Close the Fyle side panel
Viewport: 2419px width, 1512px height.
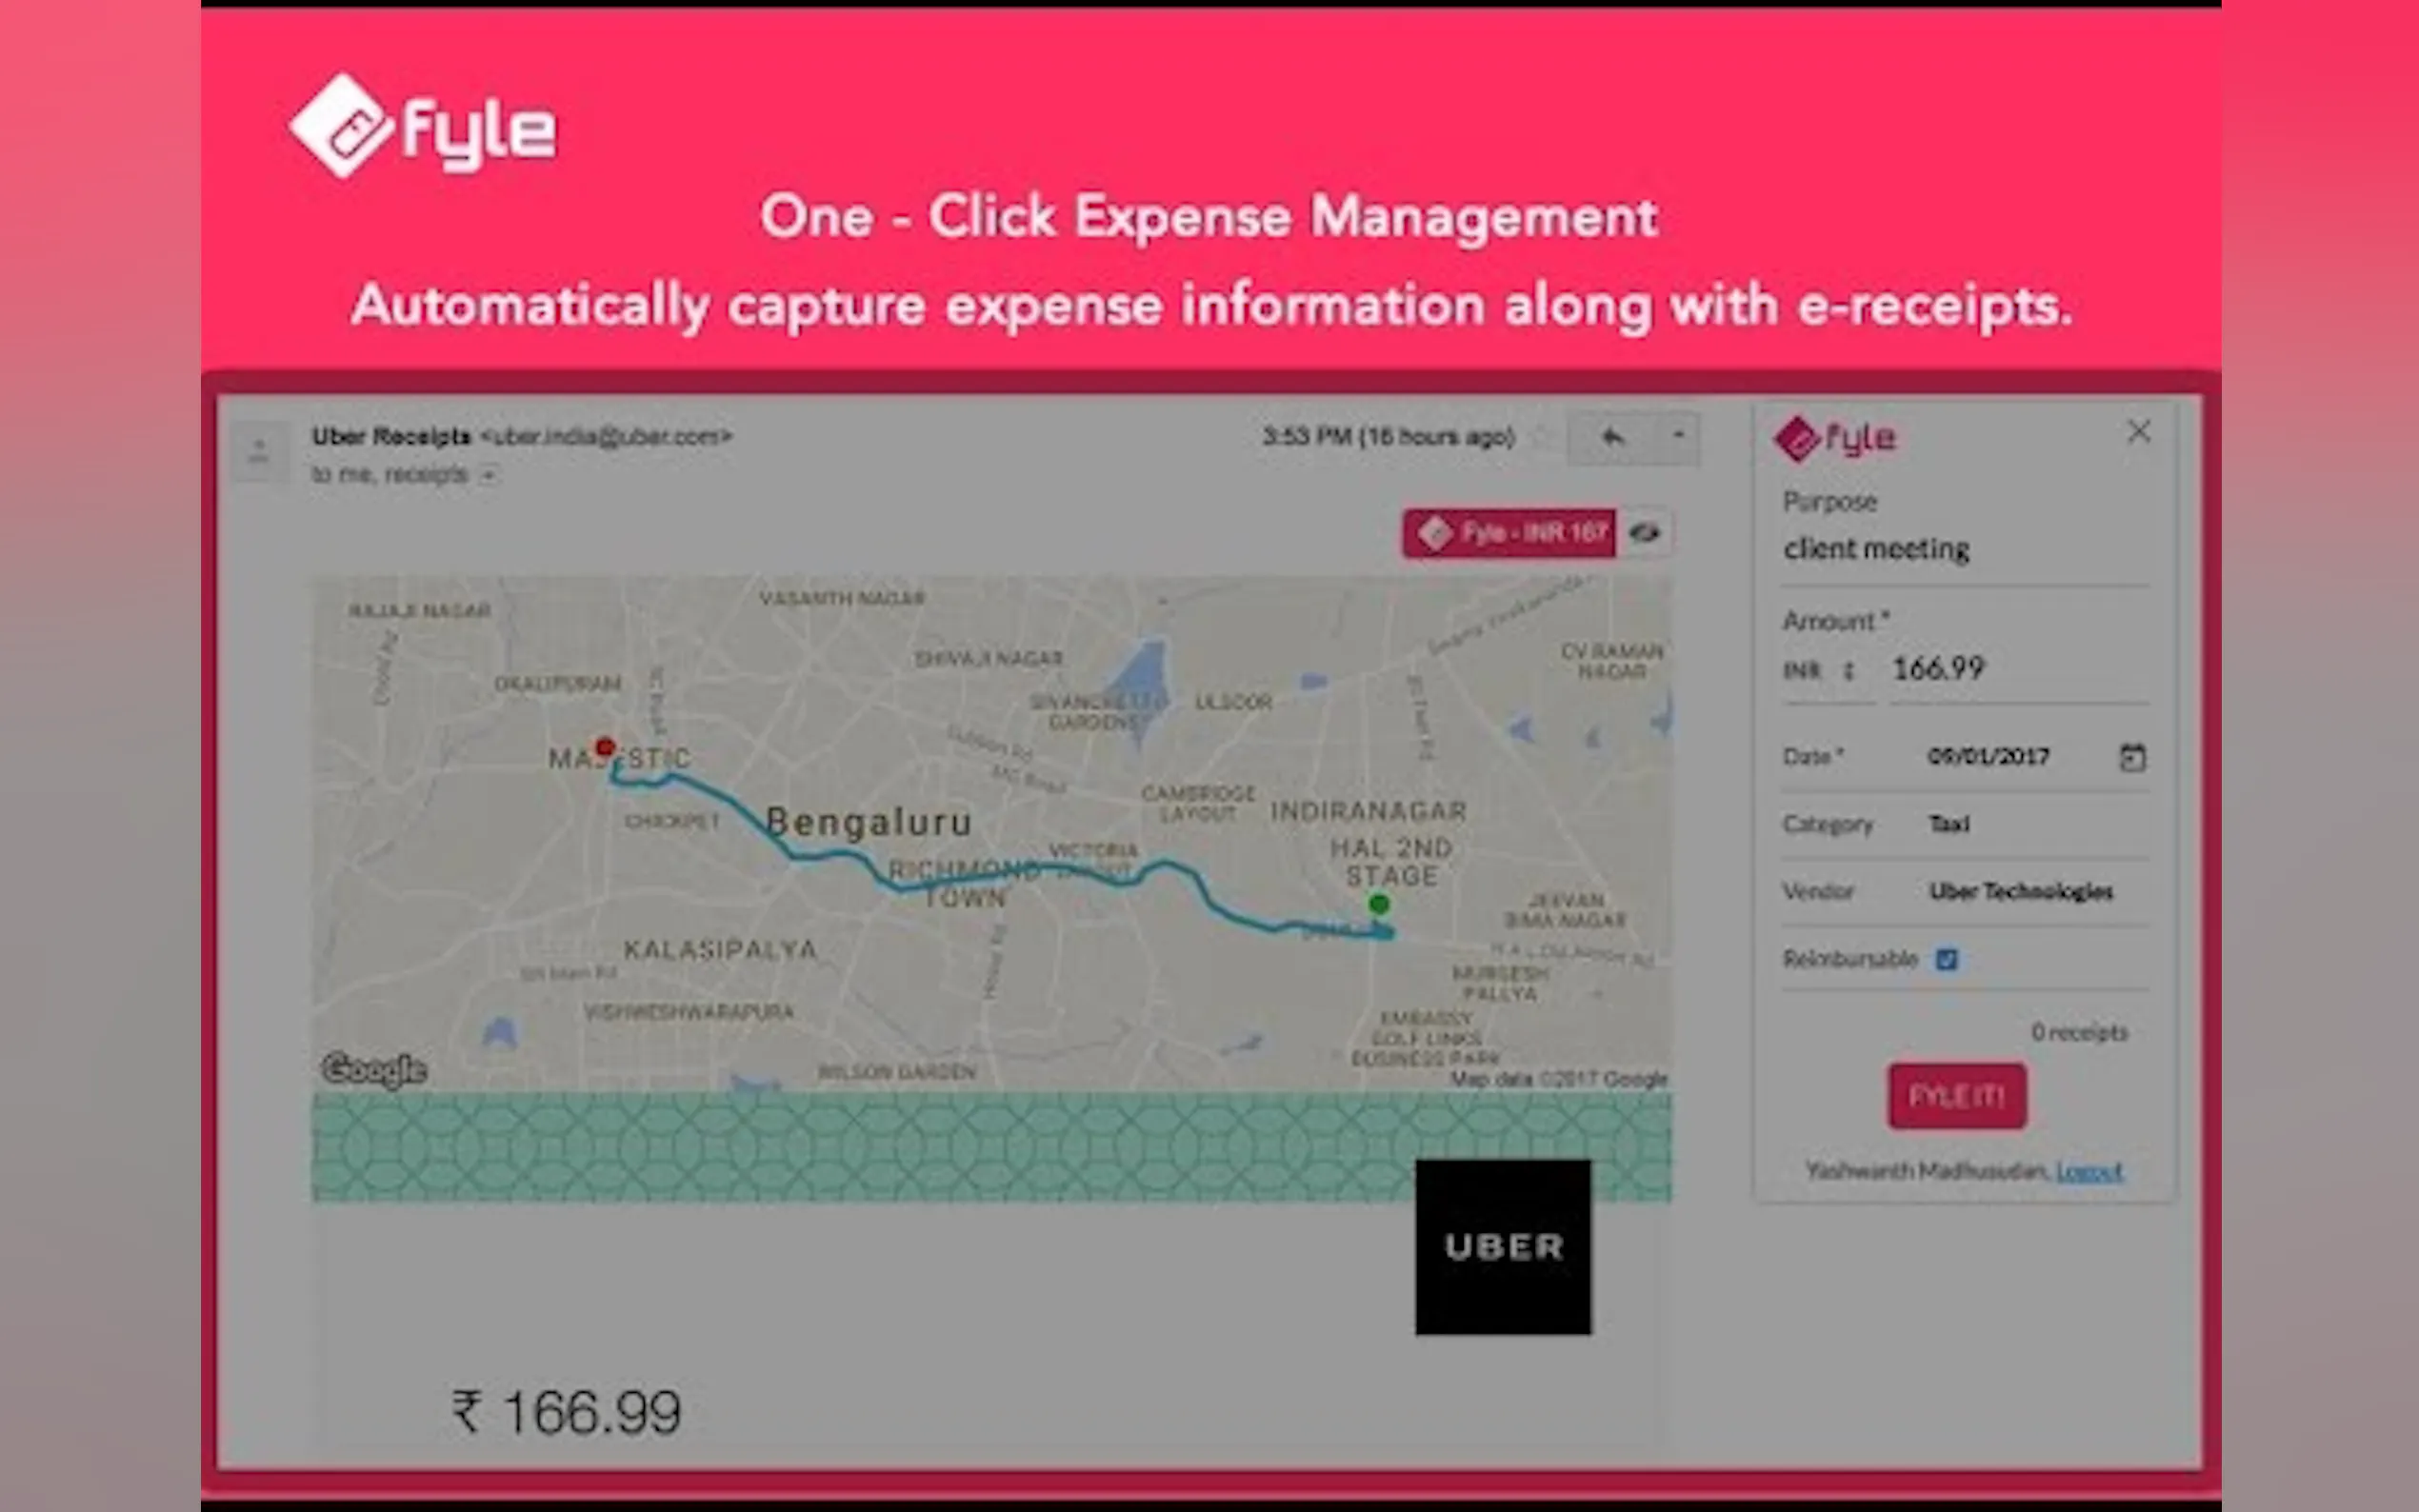coord(2138,432)
